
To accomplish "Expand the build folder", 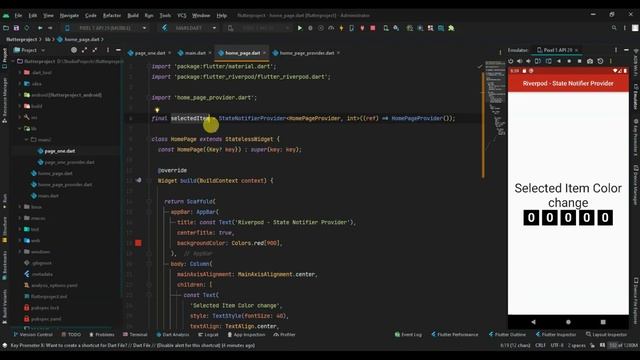I will (x=20, y=106).
